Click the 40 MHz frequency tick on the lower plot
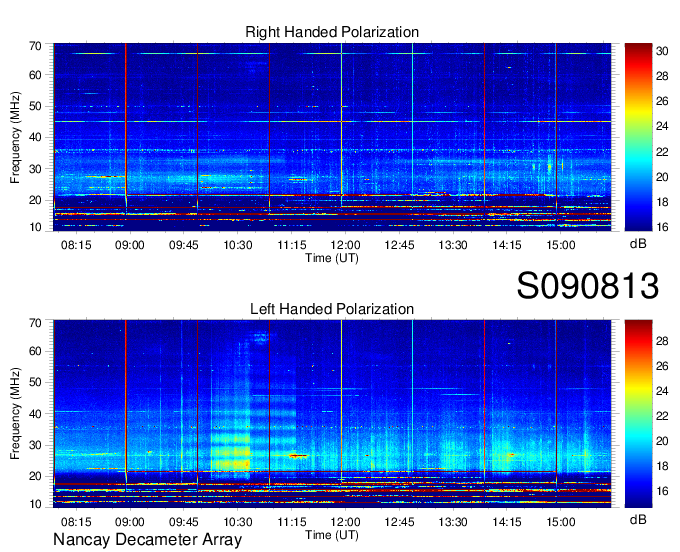This screenshot has height=552, width=680. (x=35, y=414)
